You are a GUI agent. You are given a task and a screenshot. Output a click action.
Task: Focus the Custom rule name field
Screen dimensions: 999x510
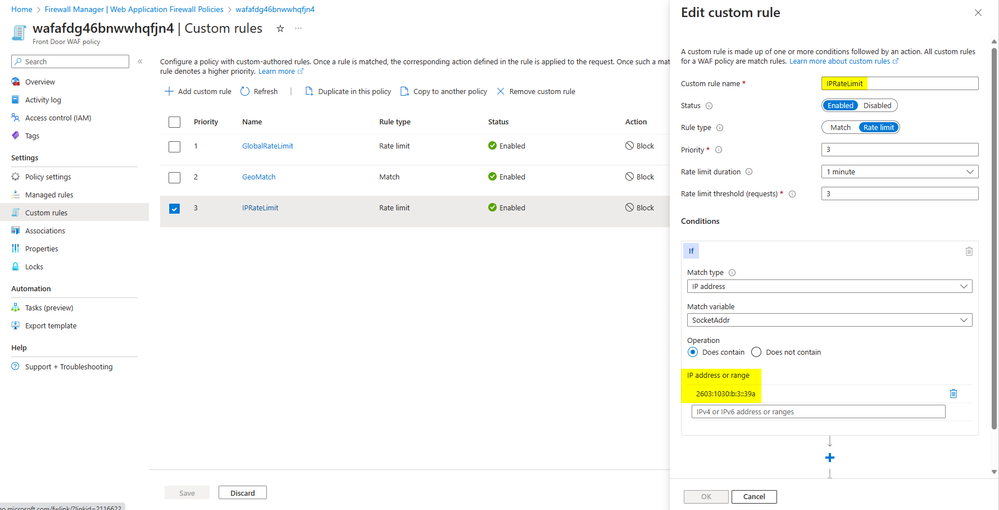click(900, 84)
